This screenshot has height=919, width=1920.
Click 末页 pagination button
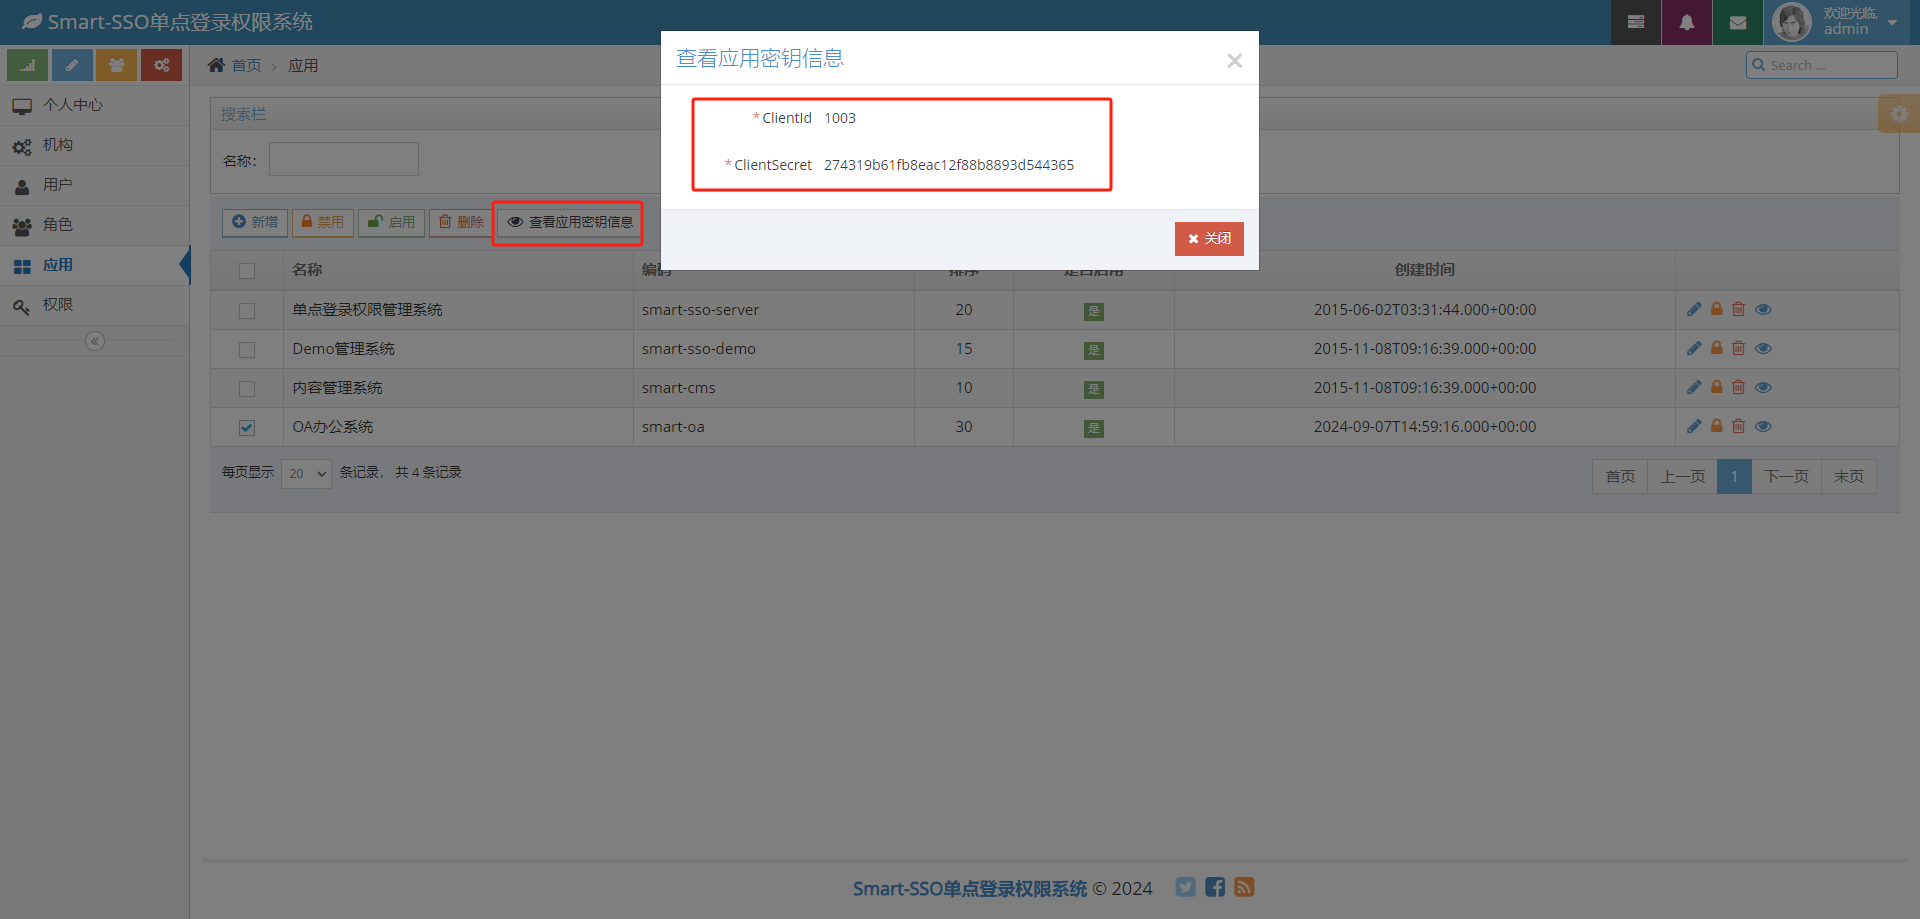coord(1849,477)
